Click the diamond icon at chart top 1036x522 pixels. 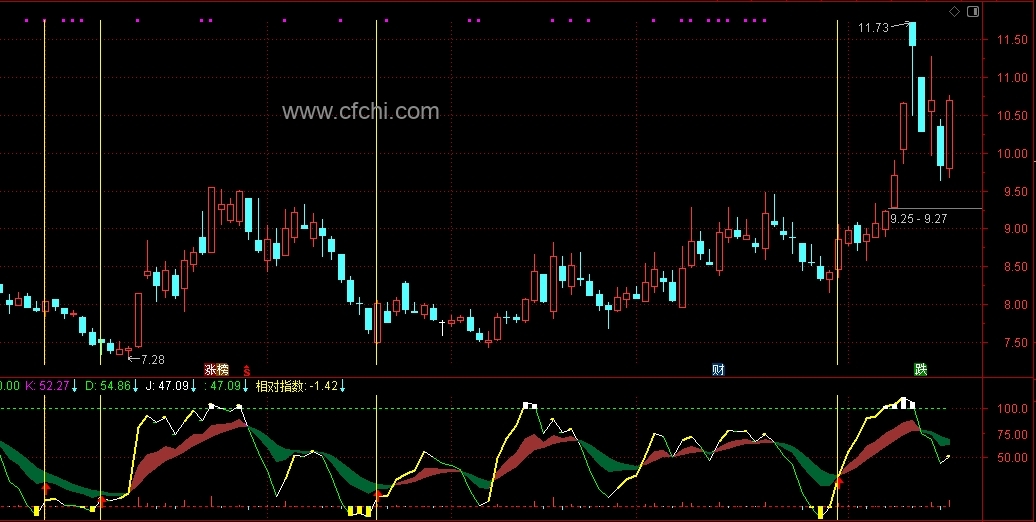[x=954, y=11]
